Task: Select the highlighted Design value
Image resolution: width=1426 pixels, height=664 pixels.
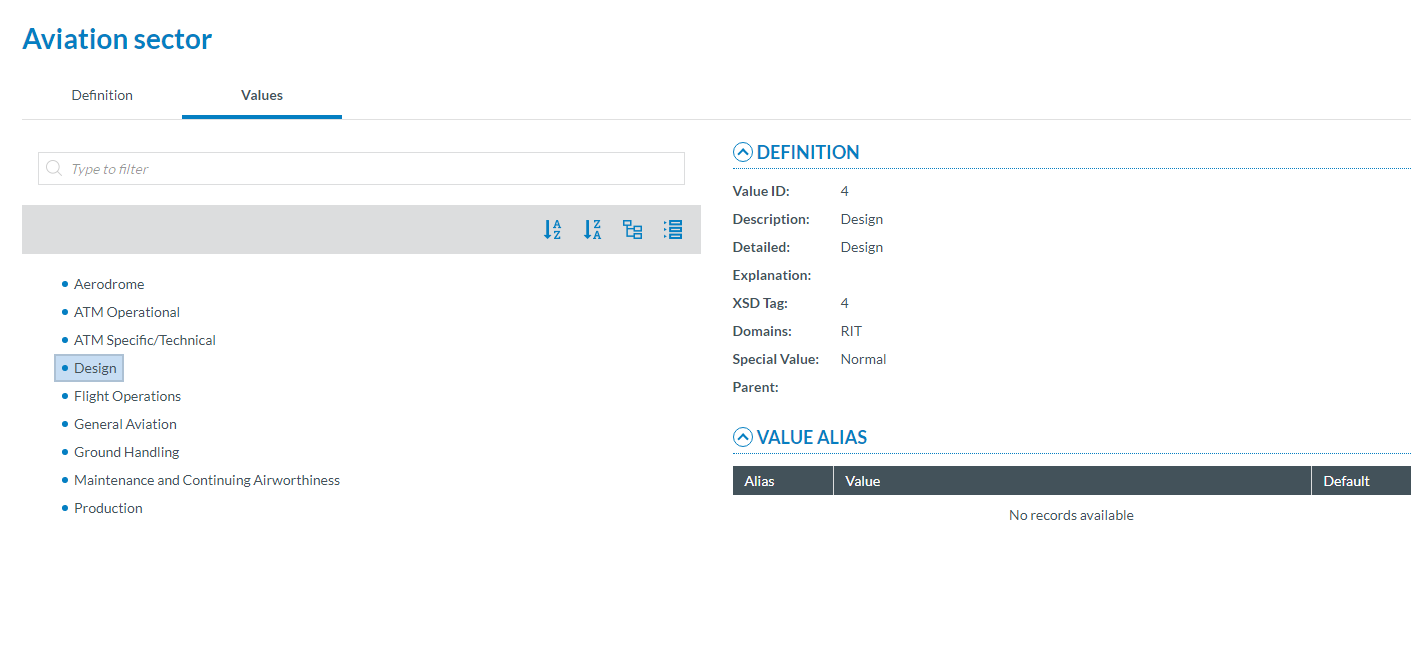Action: pyautogui.click(x=95, y=369)
